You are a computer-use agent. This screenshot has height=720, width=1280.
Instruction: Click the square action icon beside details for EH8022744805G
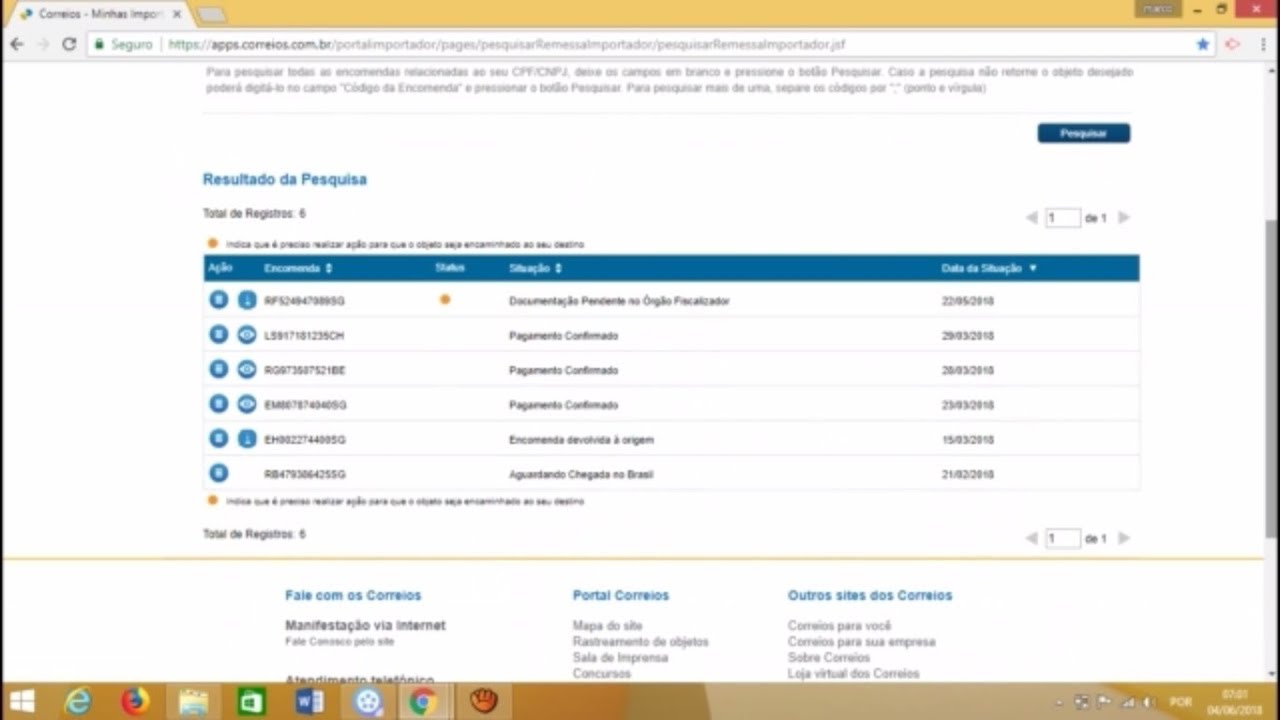pyautogui.click(x=247, y=438)
